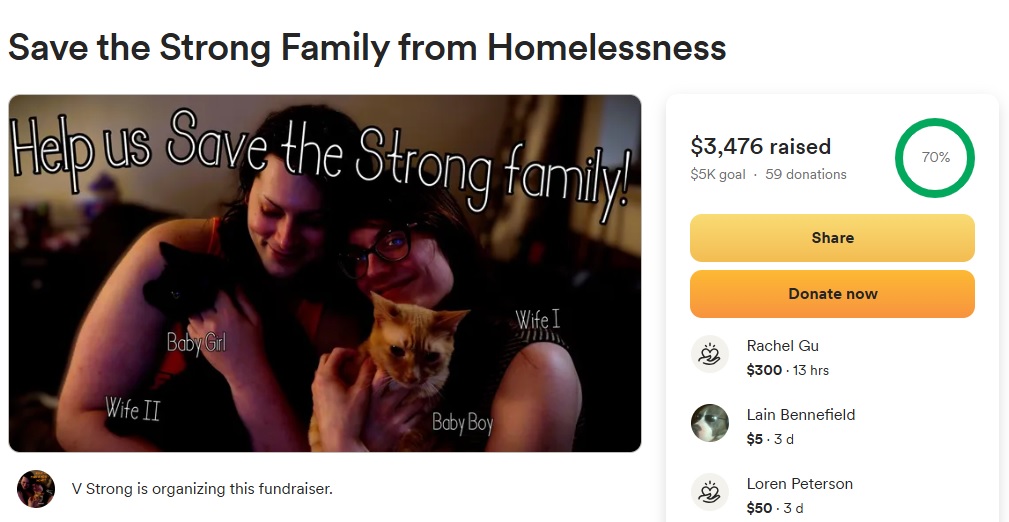
Task: Click Loren Peterson's donation heart-hands icon
Action: (709, 492)
